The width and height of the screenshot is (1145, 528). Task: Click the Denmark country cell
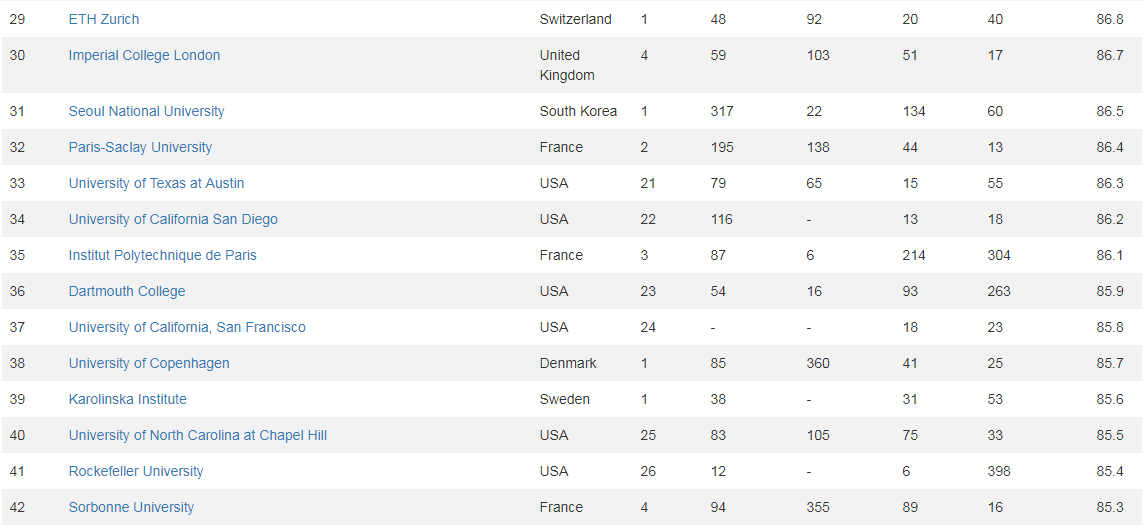568,363
